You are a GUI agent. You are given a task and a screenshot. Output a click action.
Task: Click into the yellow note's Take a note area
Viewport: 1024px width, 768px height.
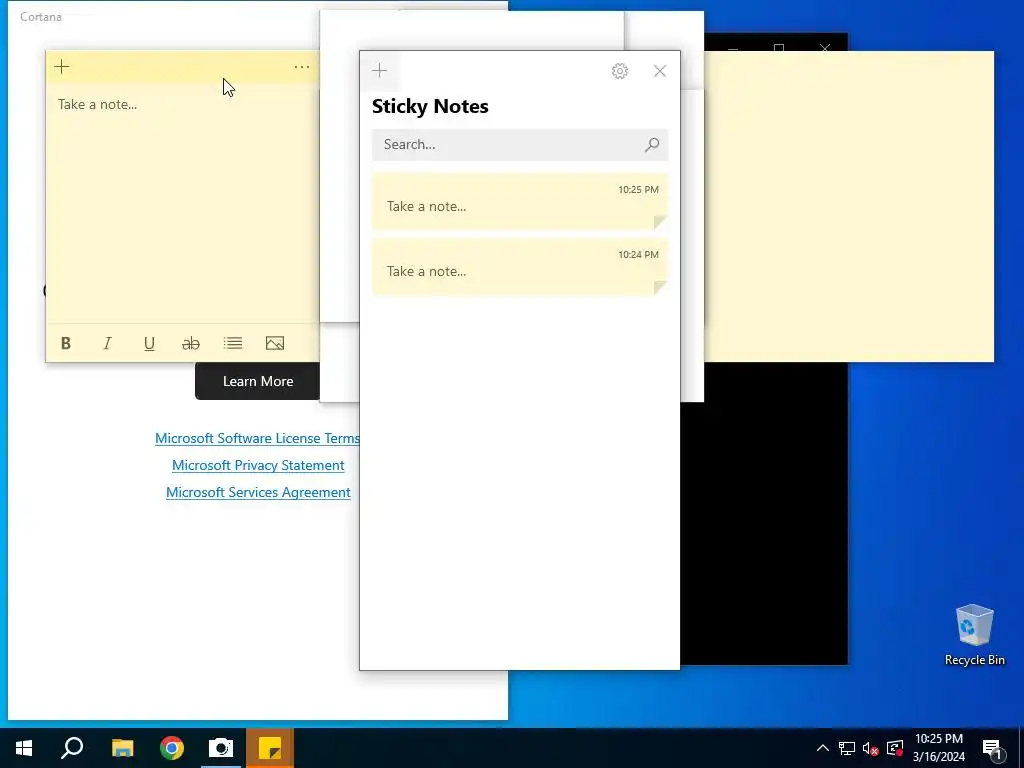click(183, 202)
